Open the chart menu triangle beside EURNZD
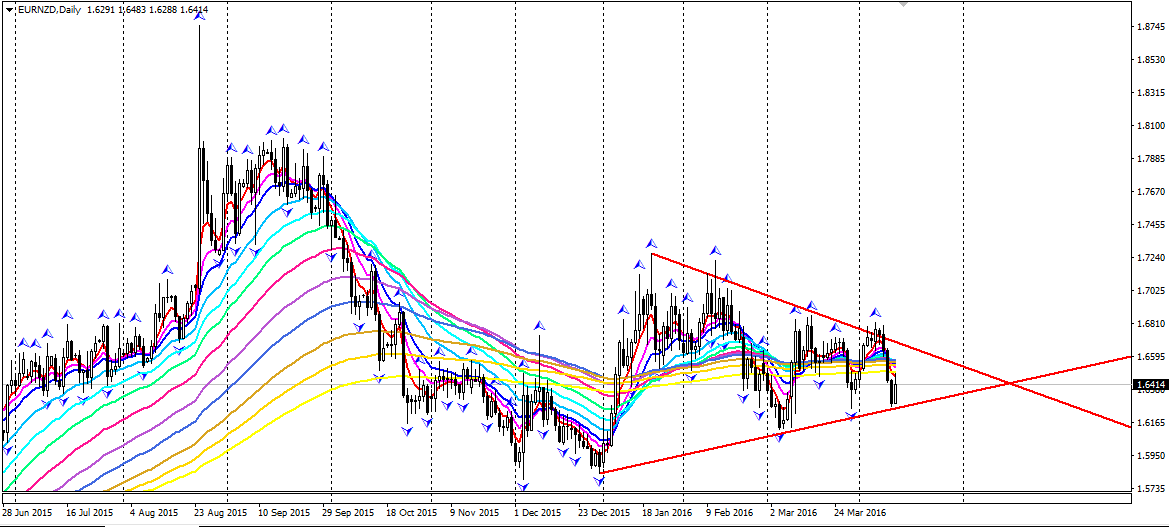Image resolution: width=1169 pixels, height=527 pixels. [10, 9]
